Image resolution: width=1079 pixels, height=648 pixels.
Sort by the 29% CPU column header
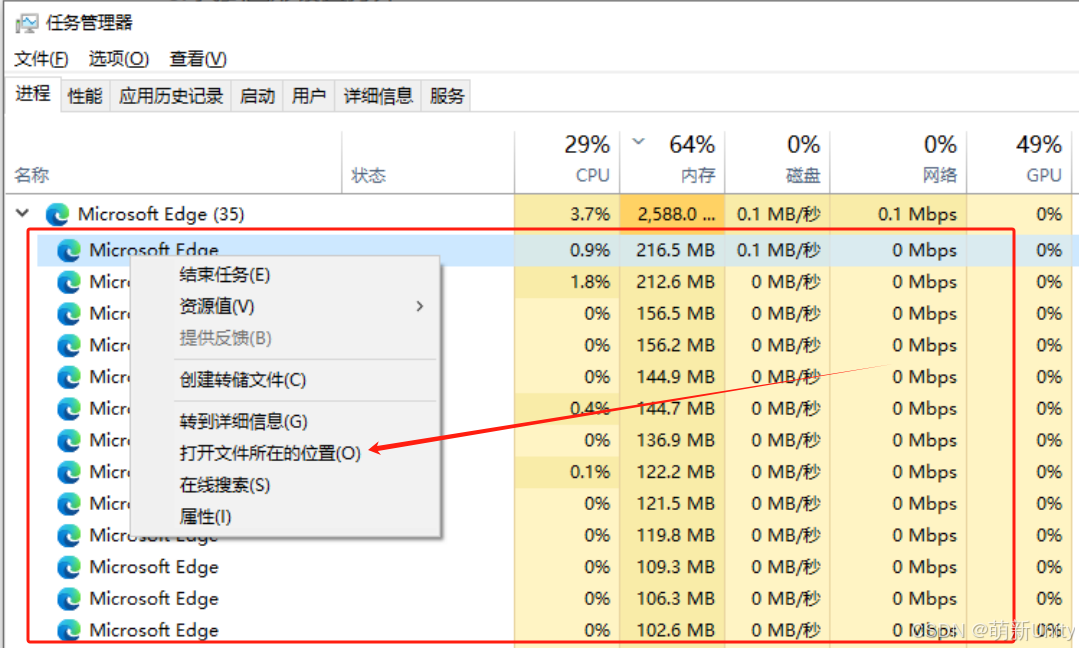567,162
